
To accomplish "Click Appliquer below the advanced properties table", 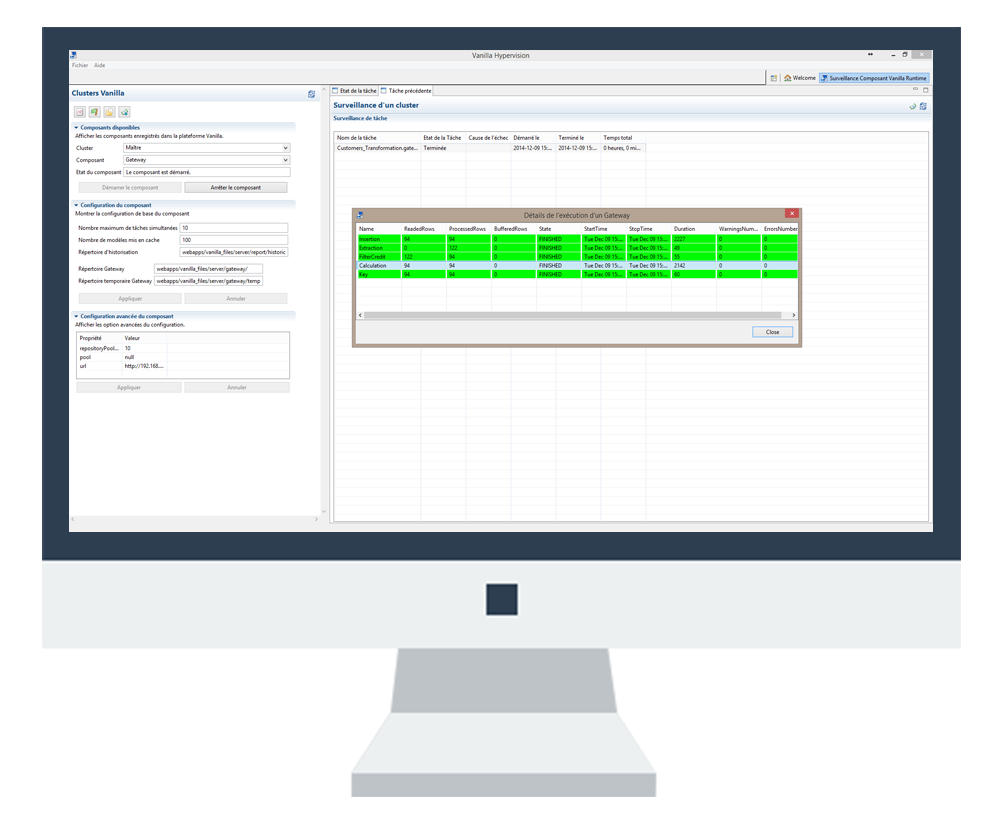I will click(x=129, y=387).
